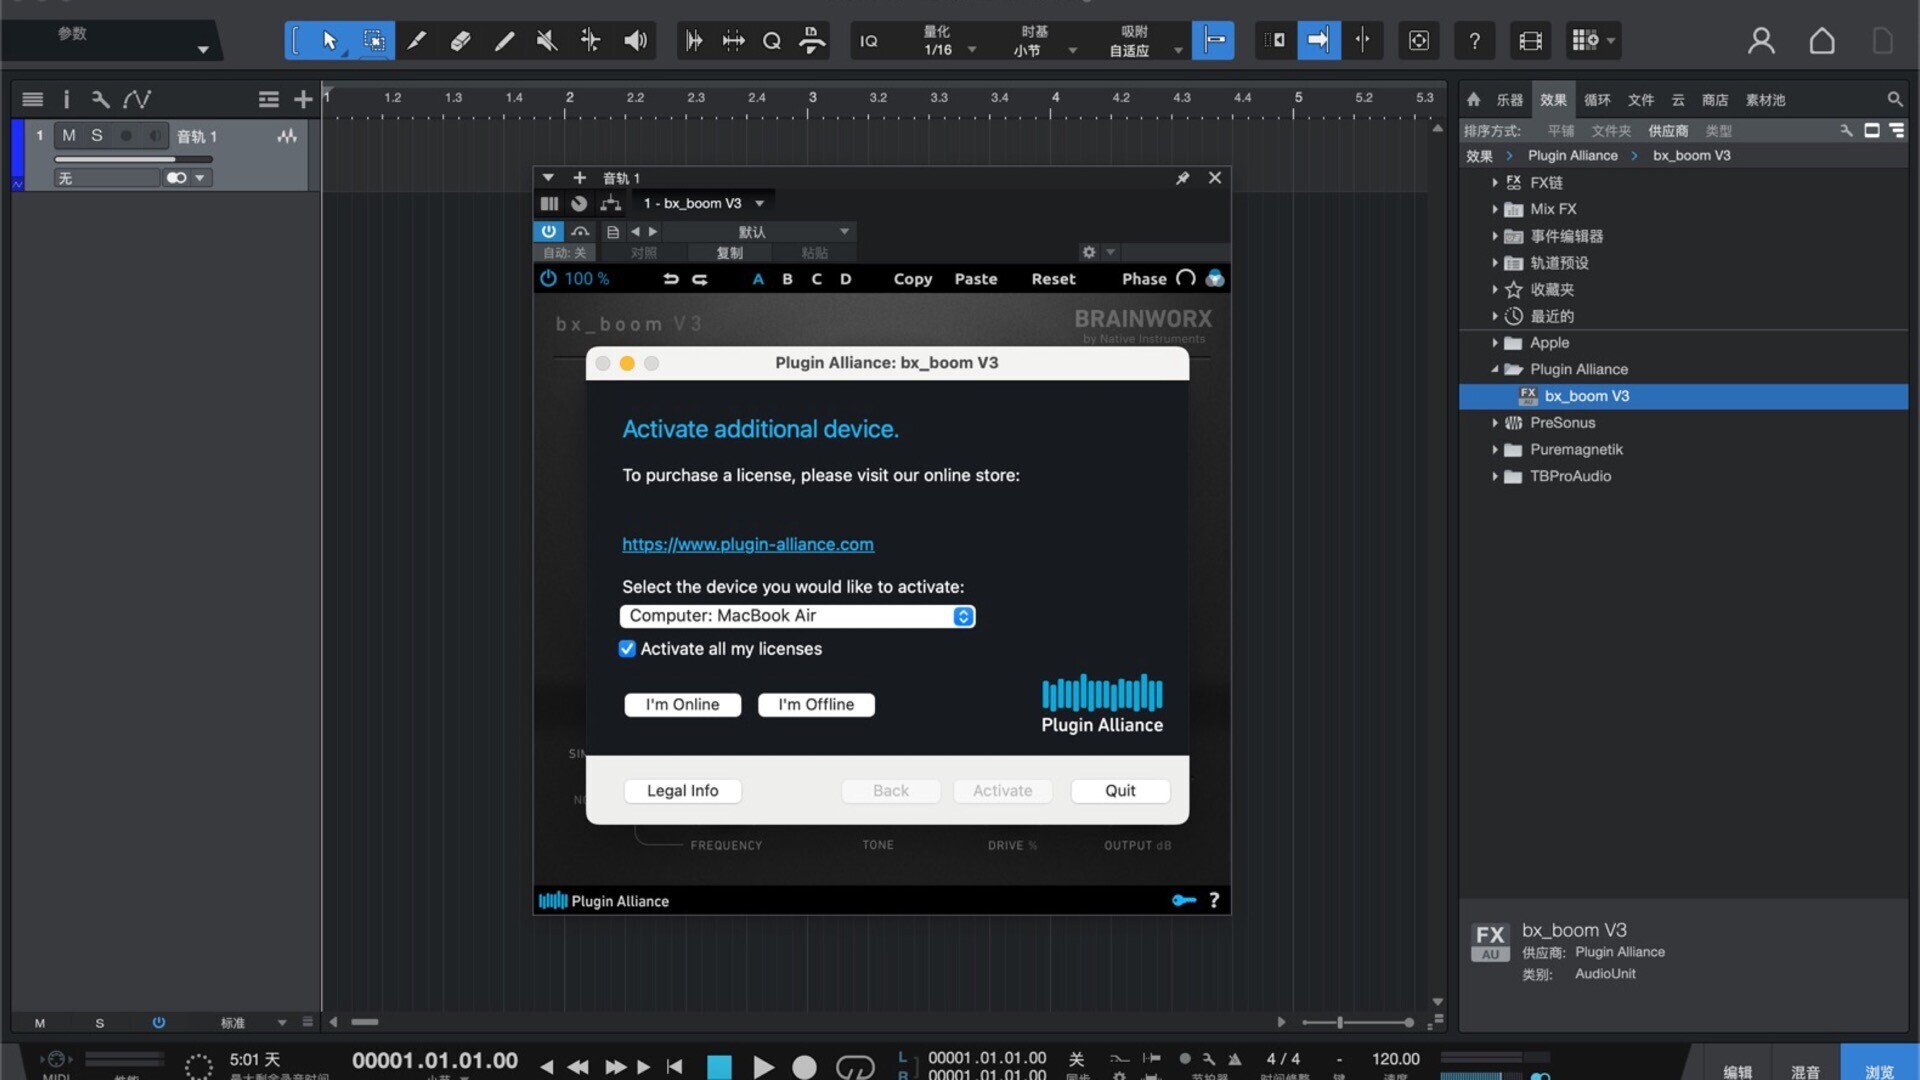Select the Mute tool
Image resolution: width=1920 pixels, height=1080 pixels.
[x=547, y=41]
